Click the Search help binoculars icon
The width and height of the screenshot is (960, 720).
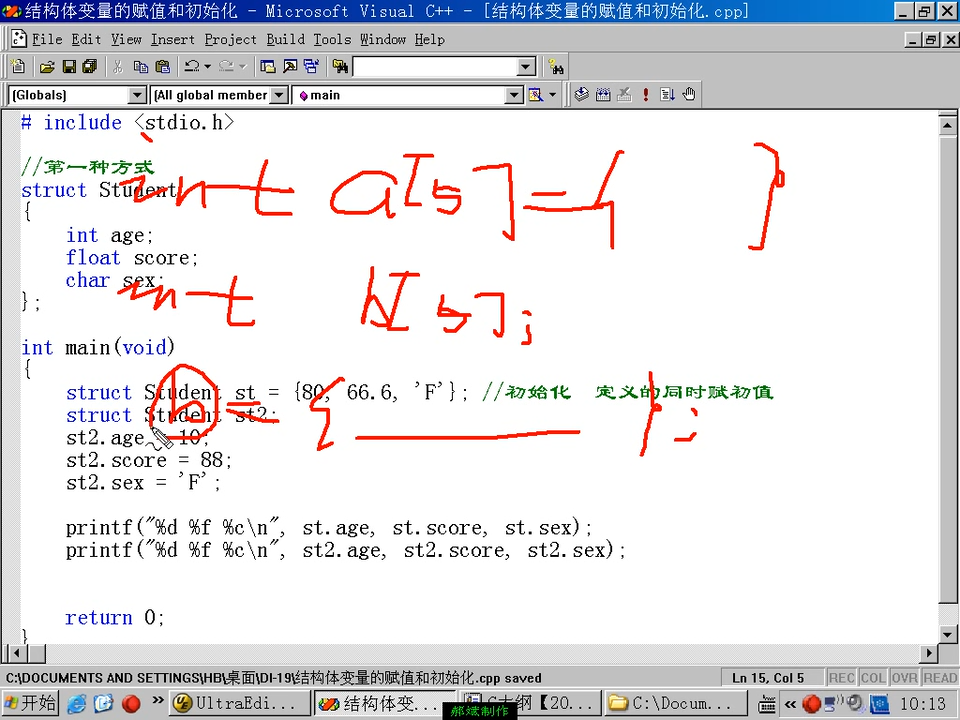556,66
